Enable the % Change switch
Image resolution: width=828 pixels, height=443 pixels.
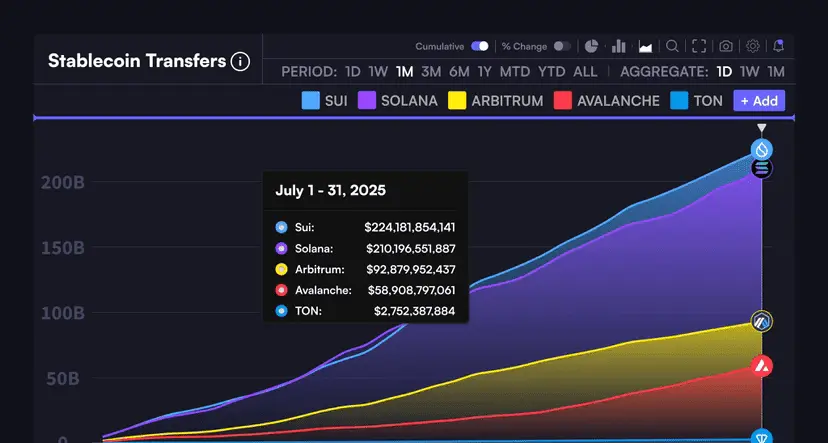click(x=562, y=46)
